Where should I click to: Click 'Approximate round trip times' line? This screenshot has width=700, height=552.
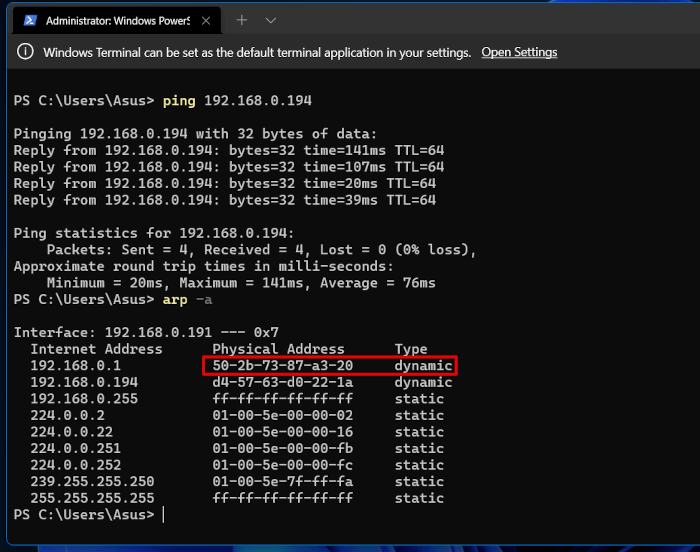click(x=204, y=266)
